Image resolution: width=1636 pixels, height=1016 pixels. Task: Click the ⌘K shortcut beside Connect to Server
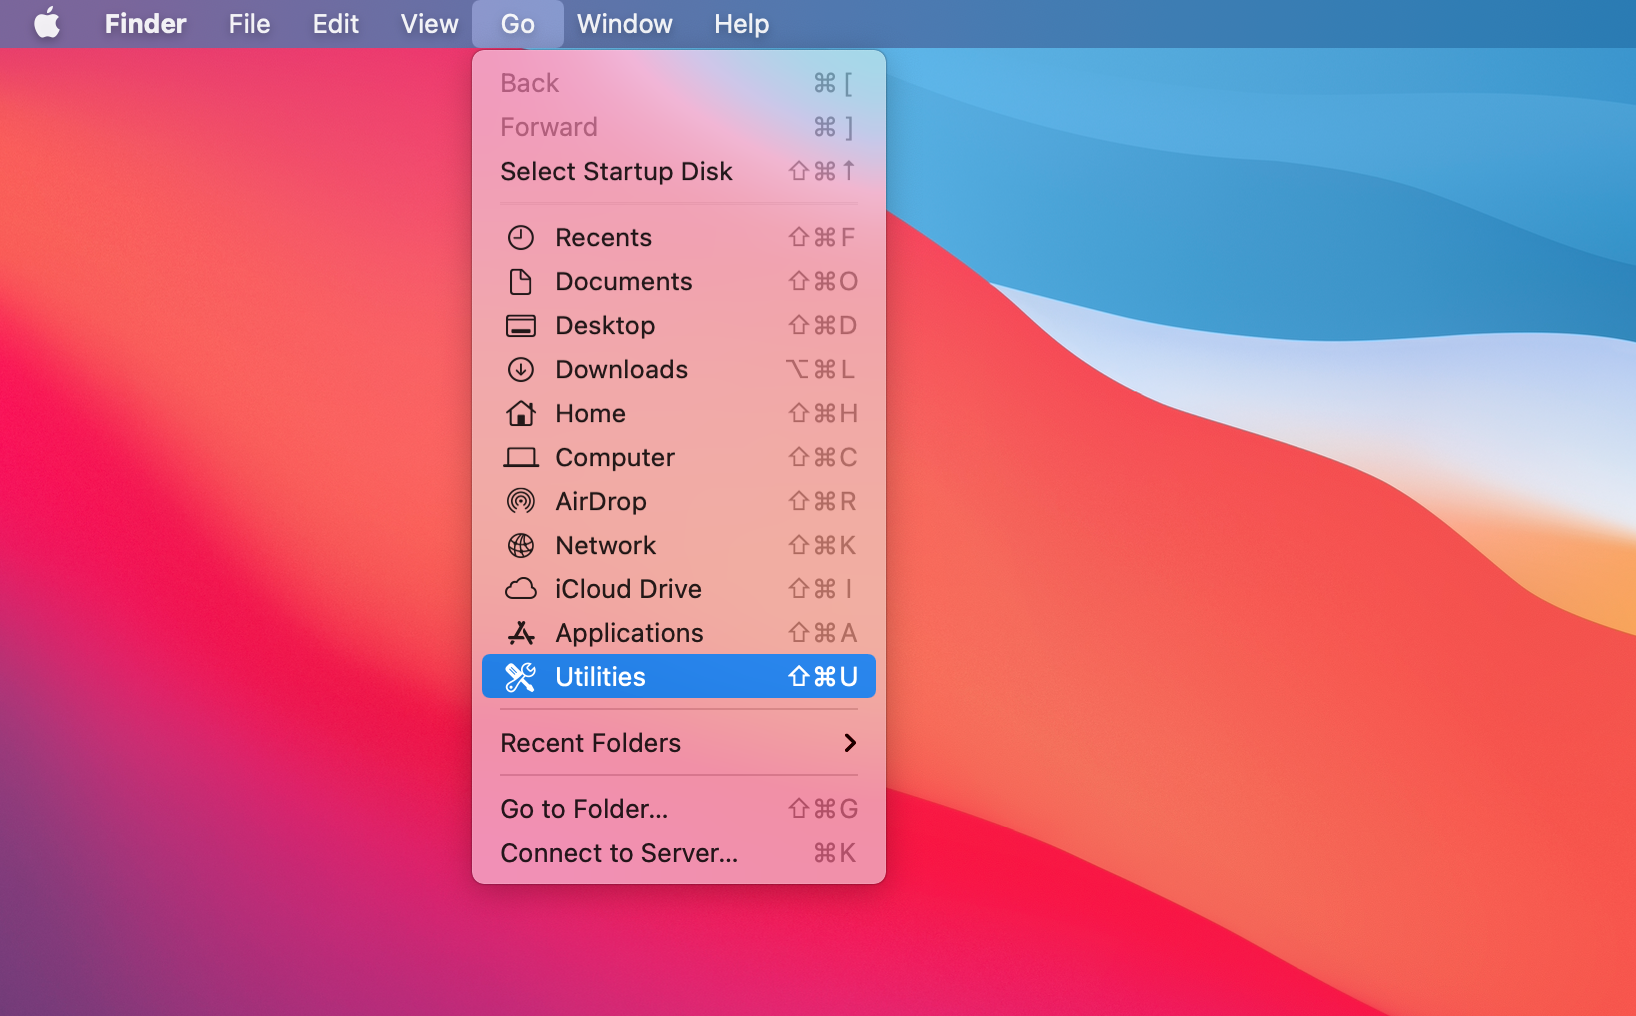(x=835, y=853)
